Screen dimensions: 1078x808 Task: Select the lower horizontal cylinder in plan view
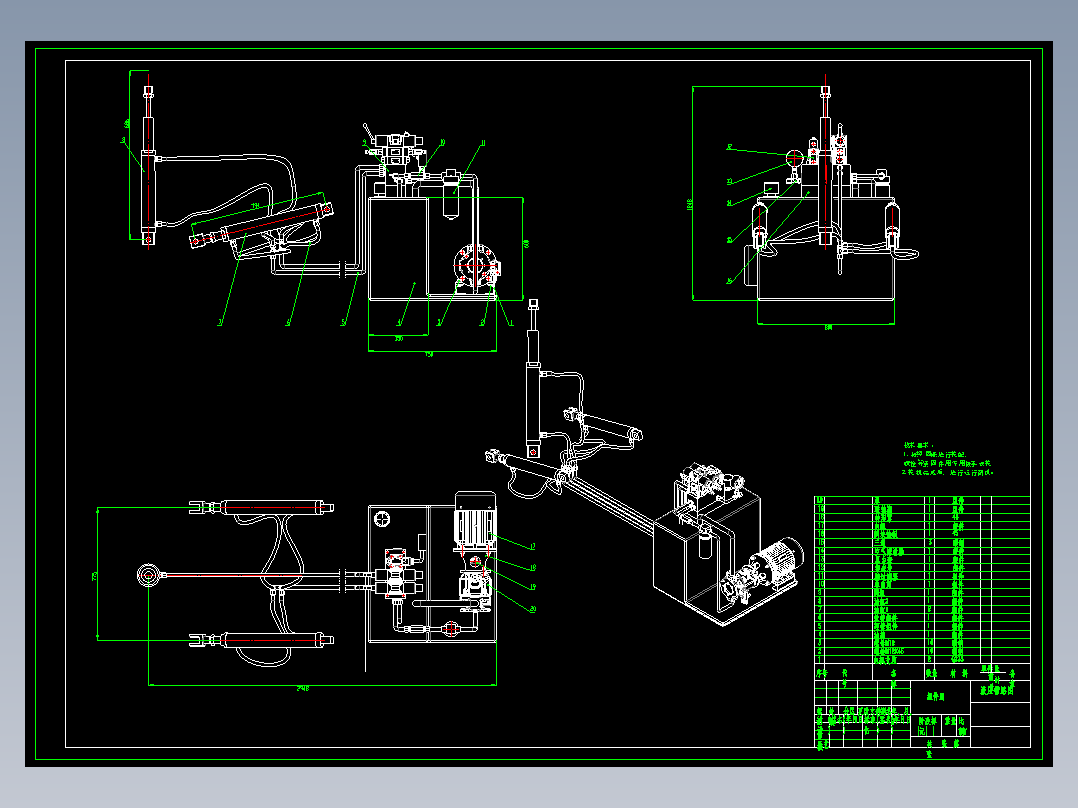[x=262, y=640]
